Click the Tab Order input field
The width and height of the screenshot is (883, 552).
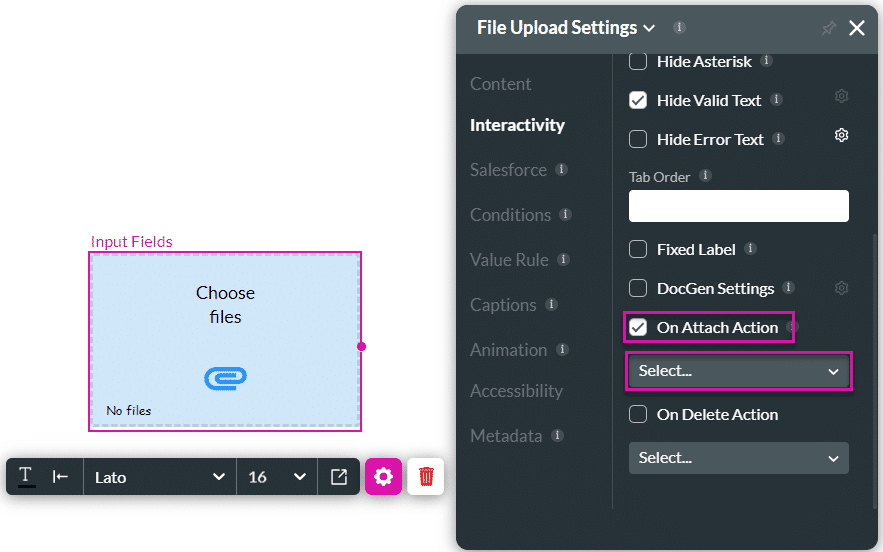(x=739, y=206)
